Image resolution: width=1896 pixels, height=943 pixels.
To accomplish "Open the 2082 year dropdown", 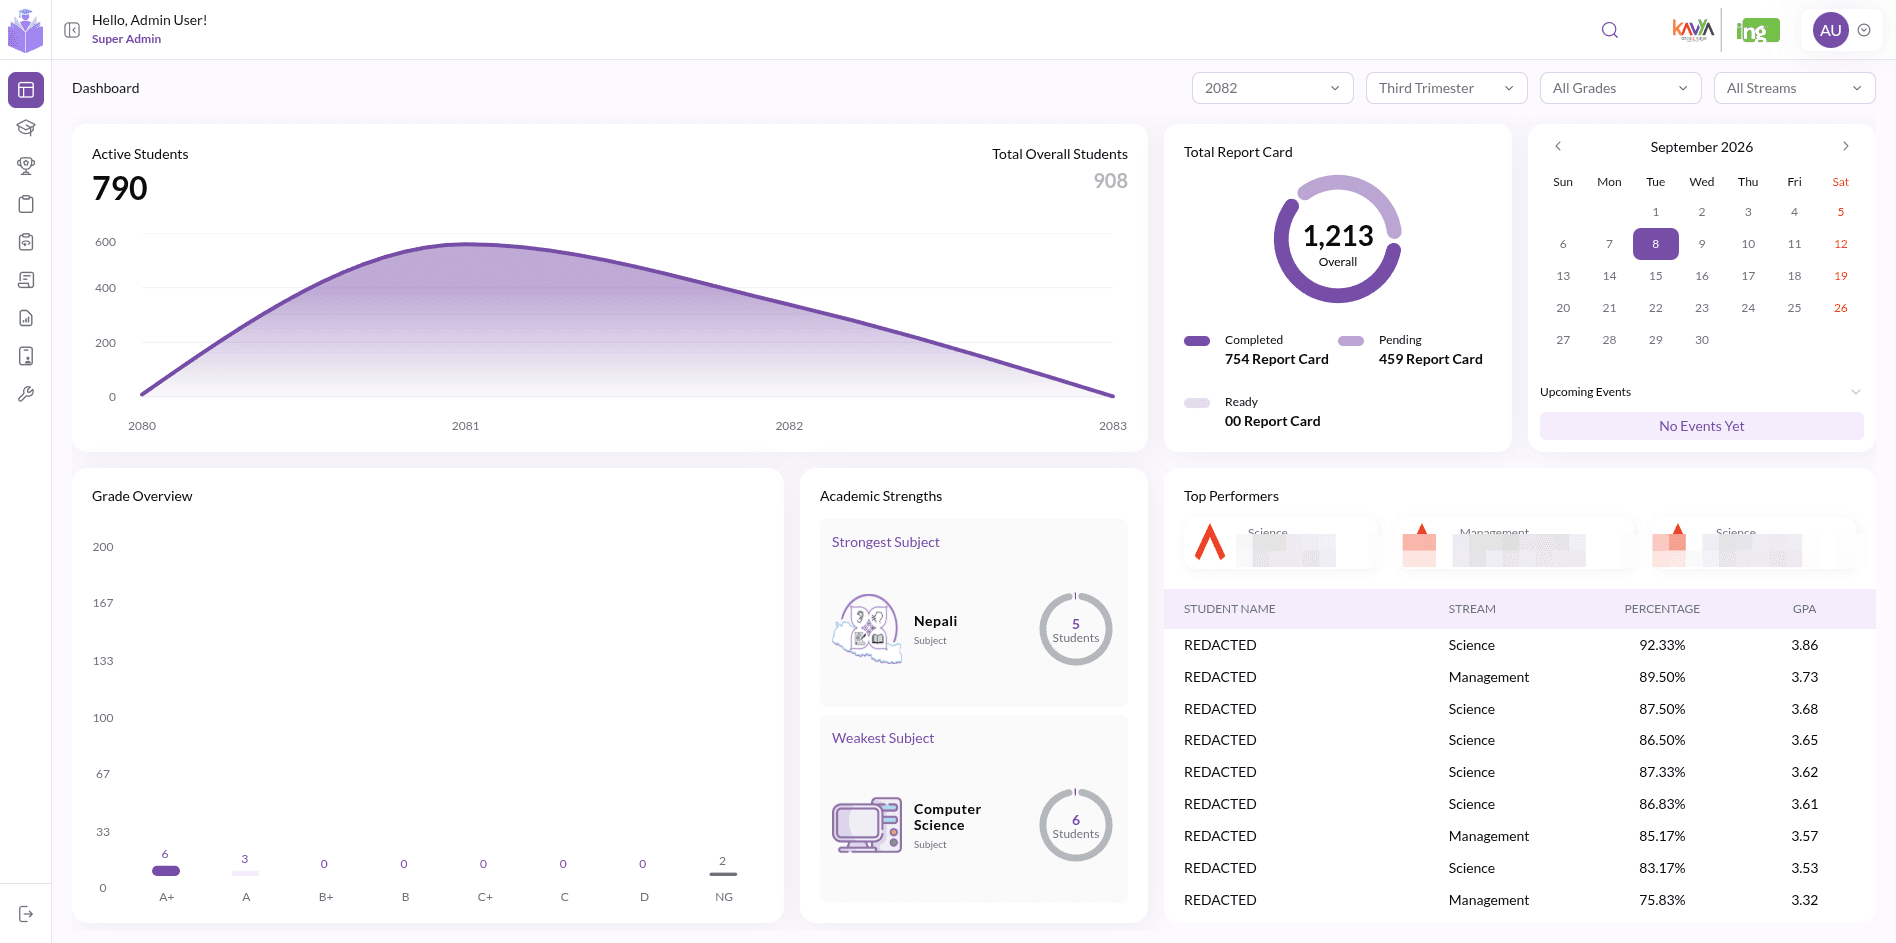I will (x=1273, y=88).
